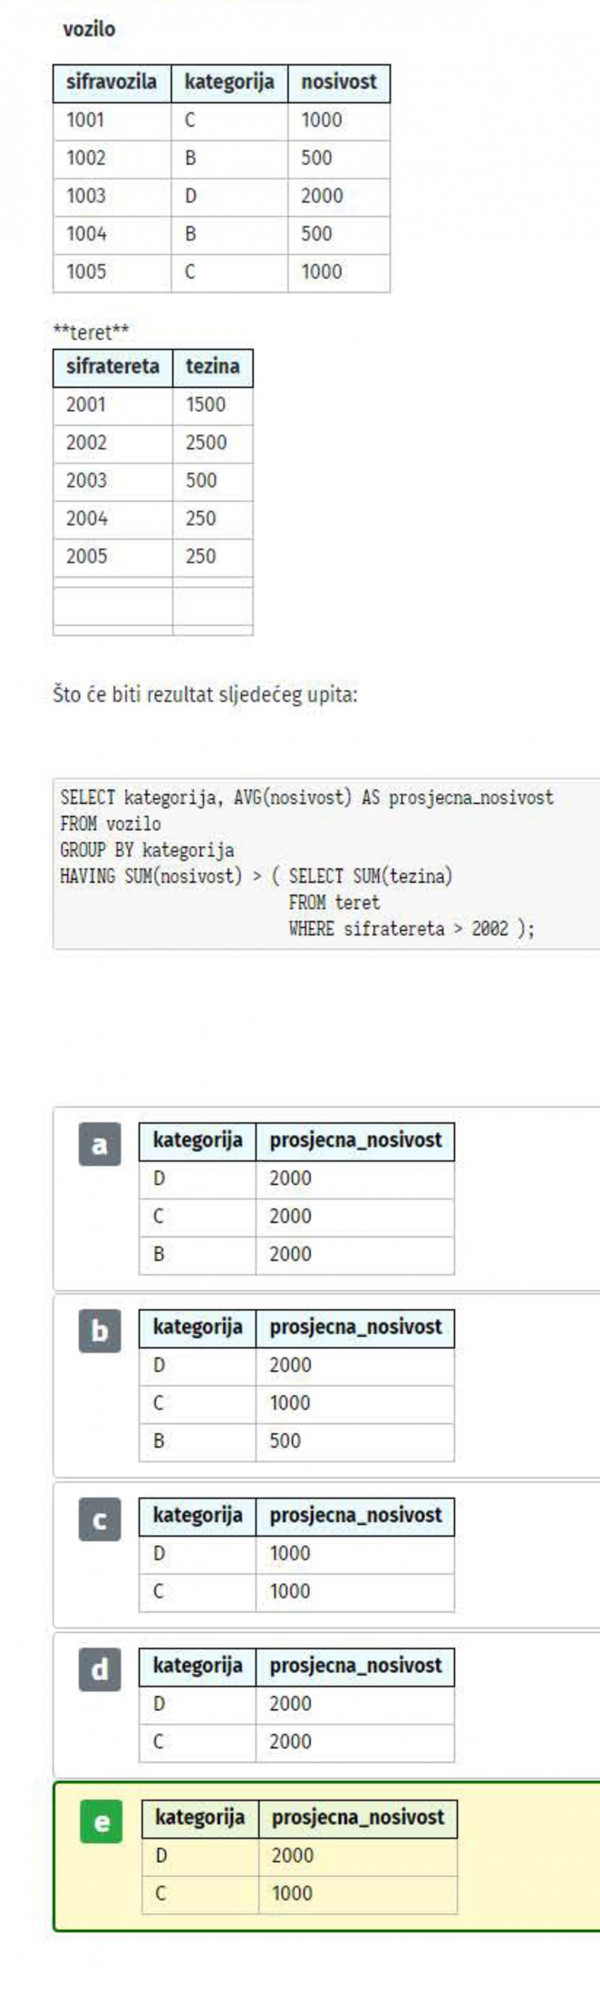Pick answer option d badge
600x2000 pixels.
99,1670
